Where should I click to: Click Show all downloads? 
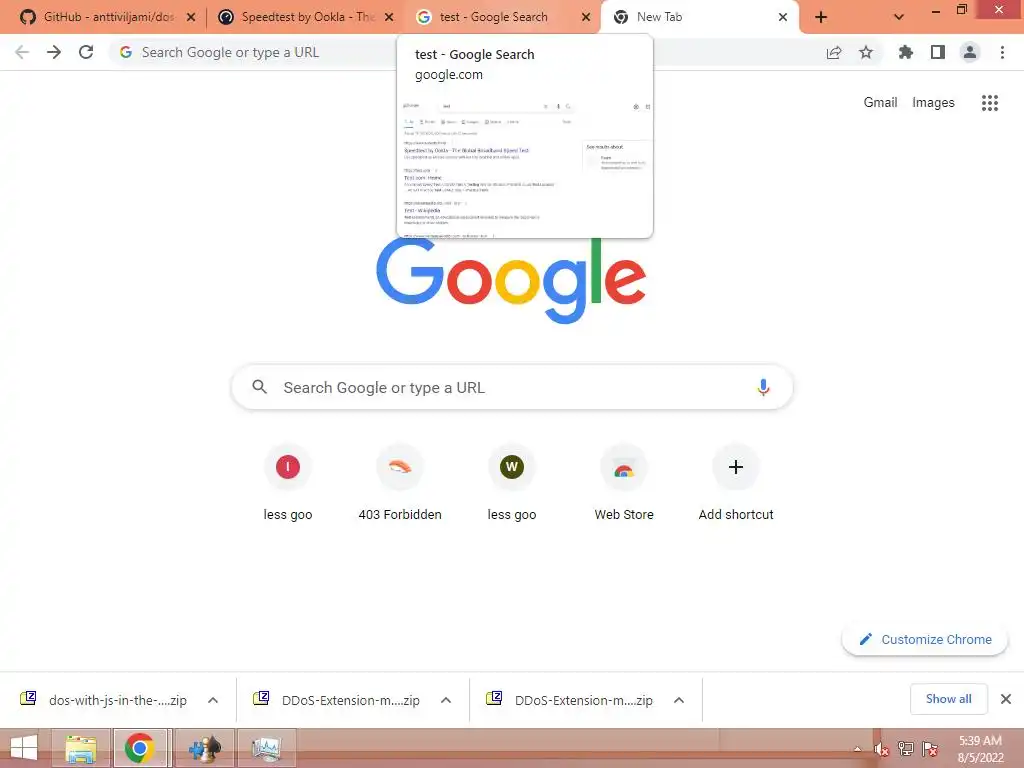pyautogui.click(x=948, y=699)
